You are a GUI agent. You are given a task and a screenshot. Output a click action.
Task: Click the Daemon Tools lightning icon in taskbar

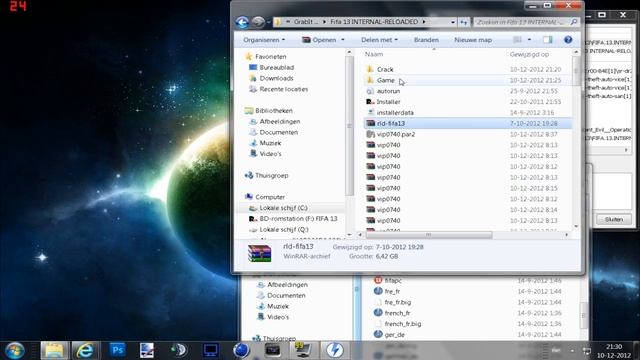point(335,351)
